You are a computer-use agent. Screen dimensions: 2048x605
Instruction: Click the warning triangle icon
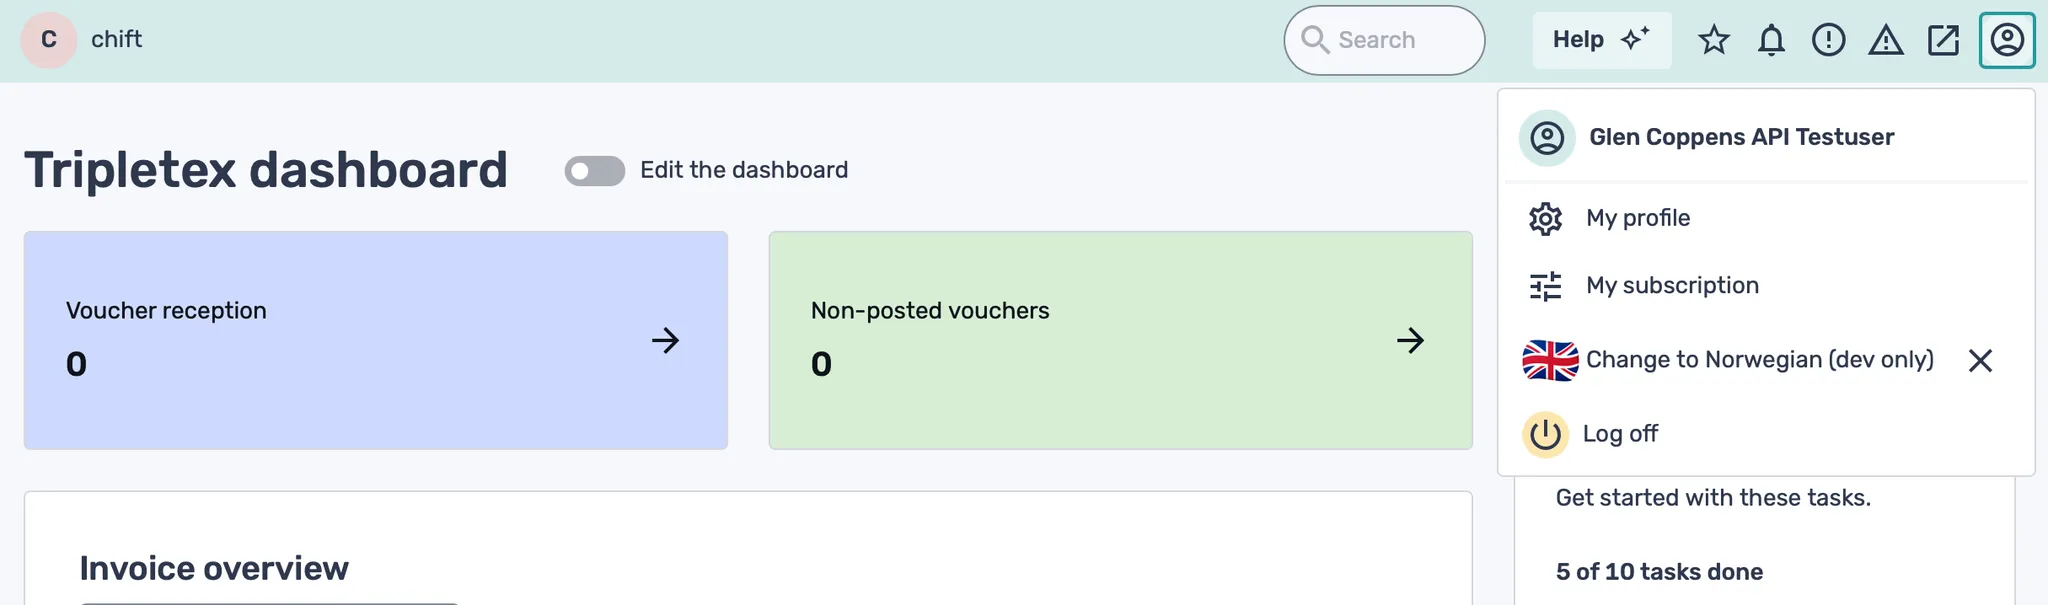[1886, 40]
